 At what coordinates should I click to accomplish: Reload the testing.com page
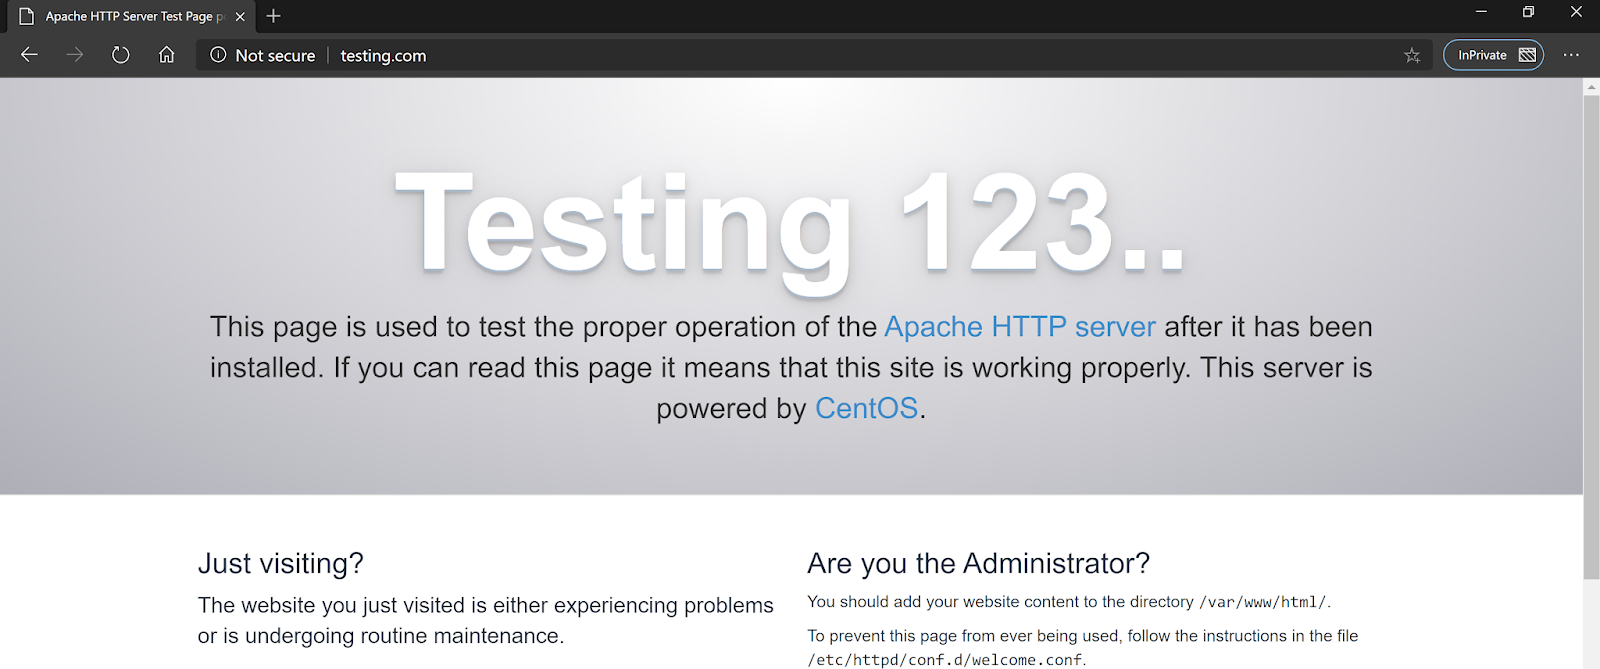[121, 55]
